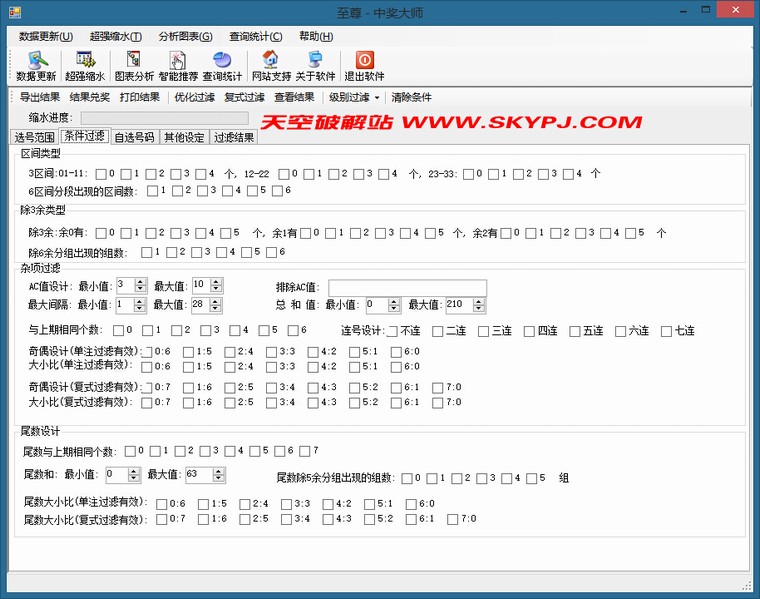Viewport: 760px width, 599px height.
Task: Click the 清除条件 button
Action: coord(411,98)
